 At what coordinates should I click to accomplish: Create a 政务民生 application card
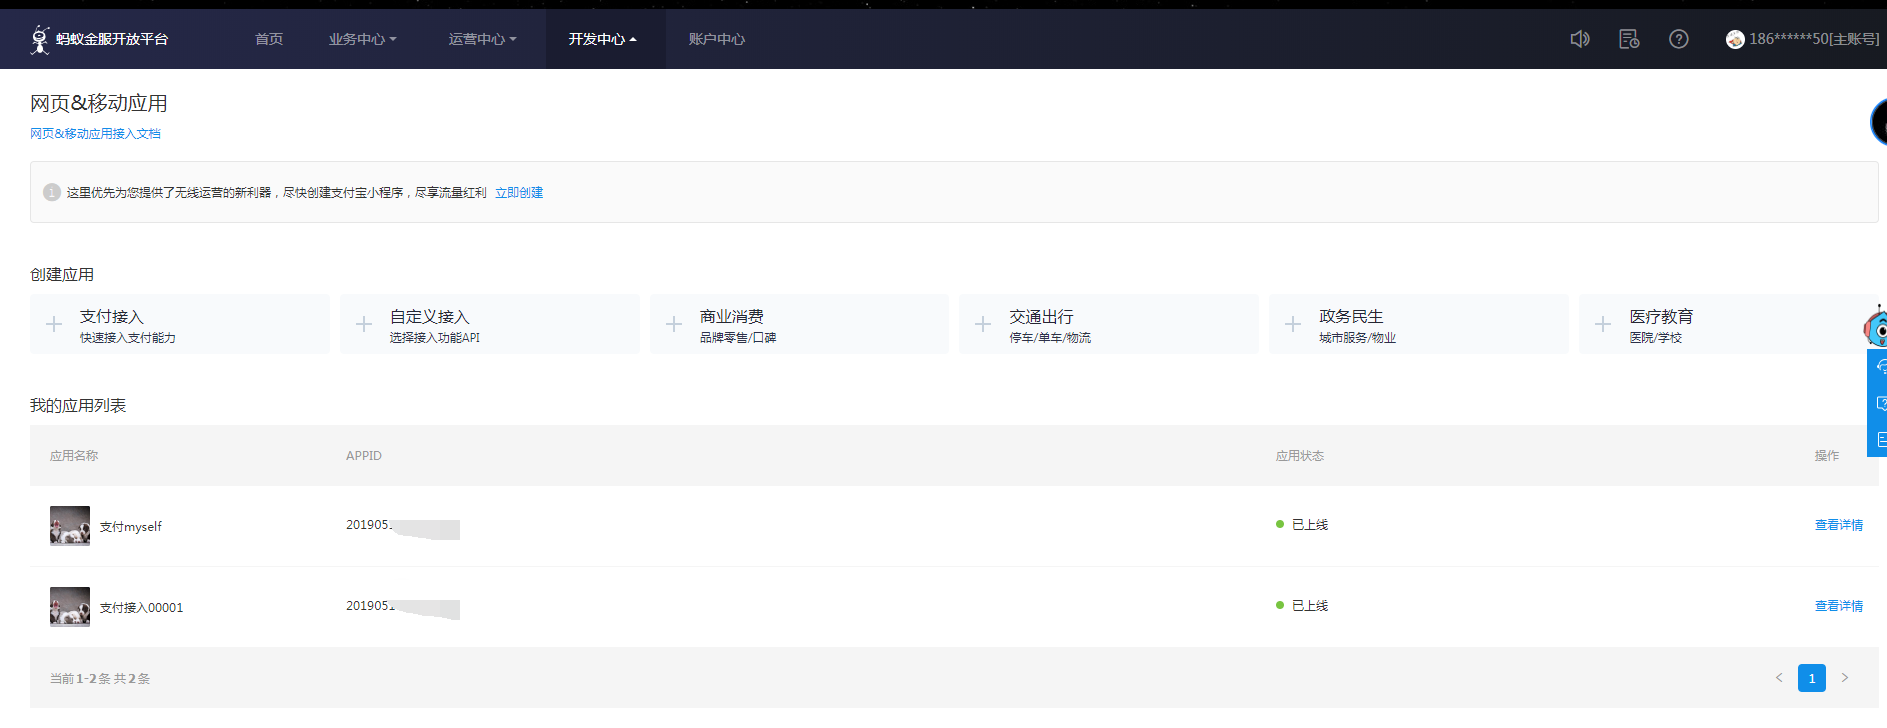click(x=1419, y=324)
